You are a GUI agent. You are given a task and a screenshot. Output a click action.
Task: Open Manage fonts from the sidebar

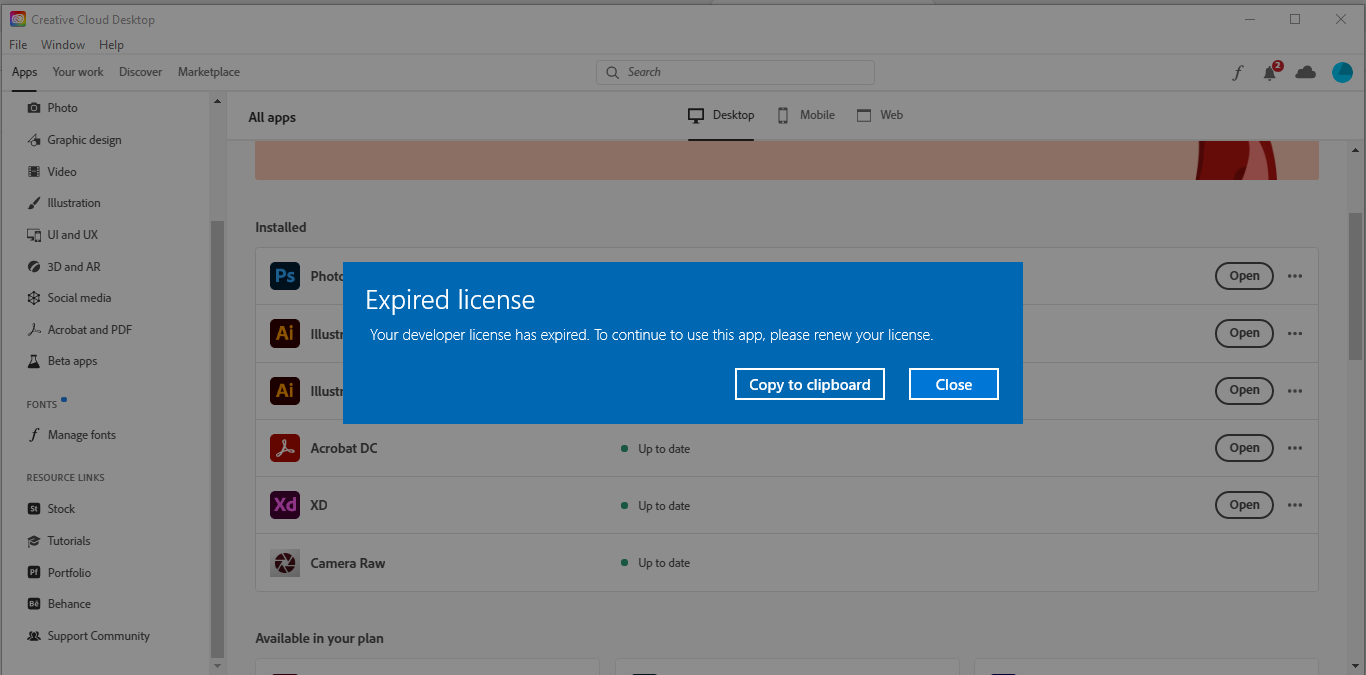tap(82, 434)
